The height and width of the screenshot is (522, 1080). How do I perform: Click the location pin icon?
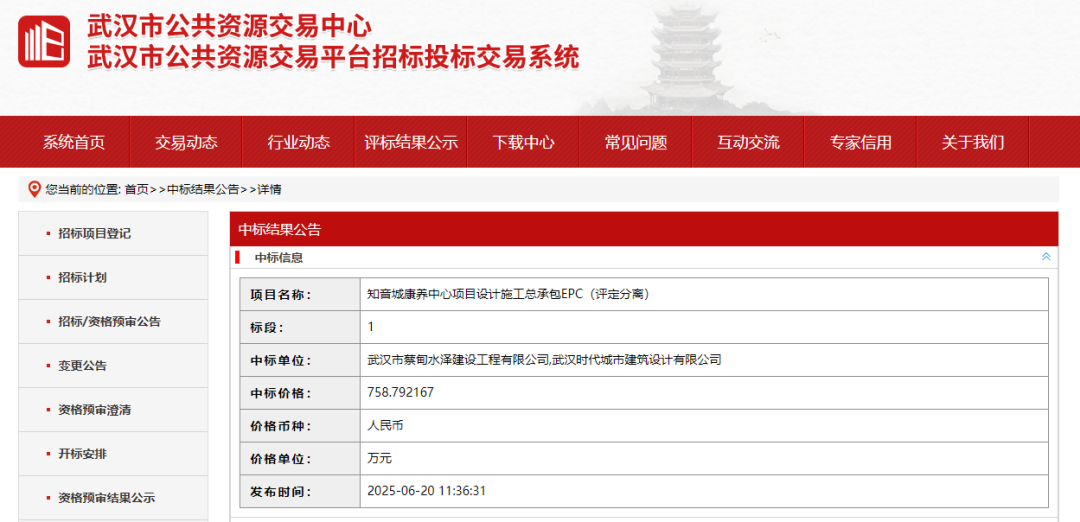(34, 189)
